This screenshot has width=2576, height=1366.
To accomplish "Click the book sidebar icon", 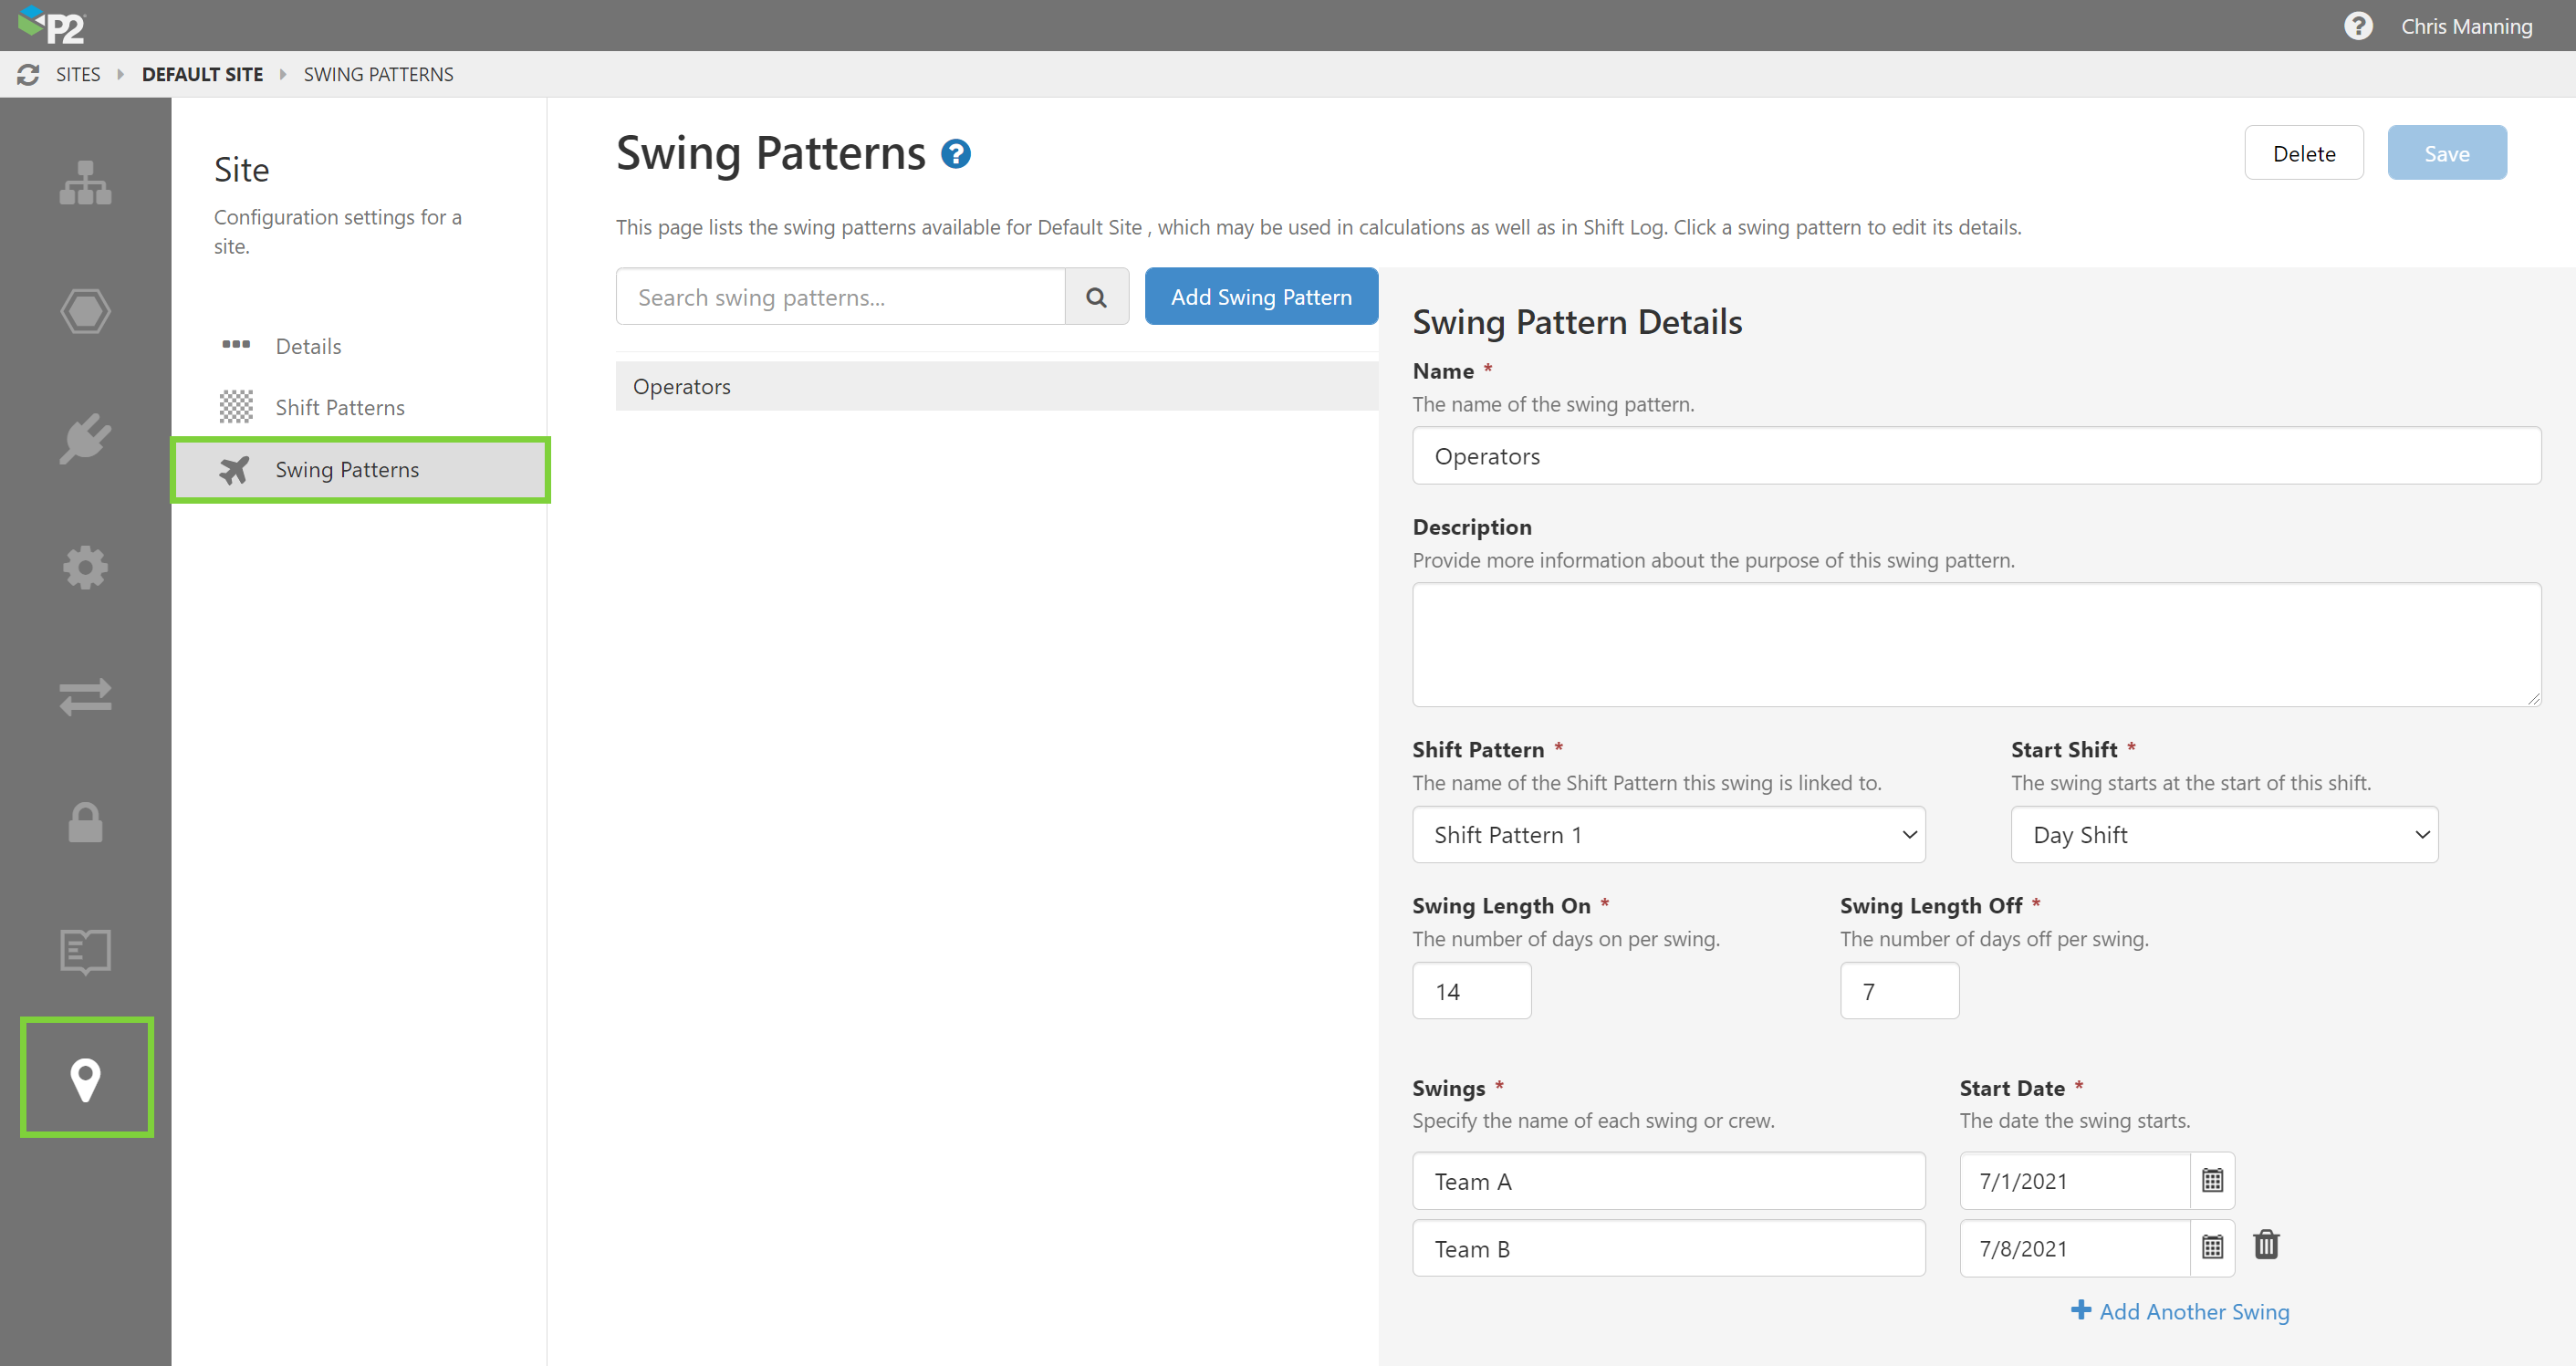I will point(85,951).
